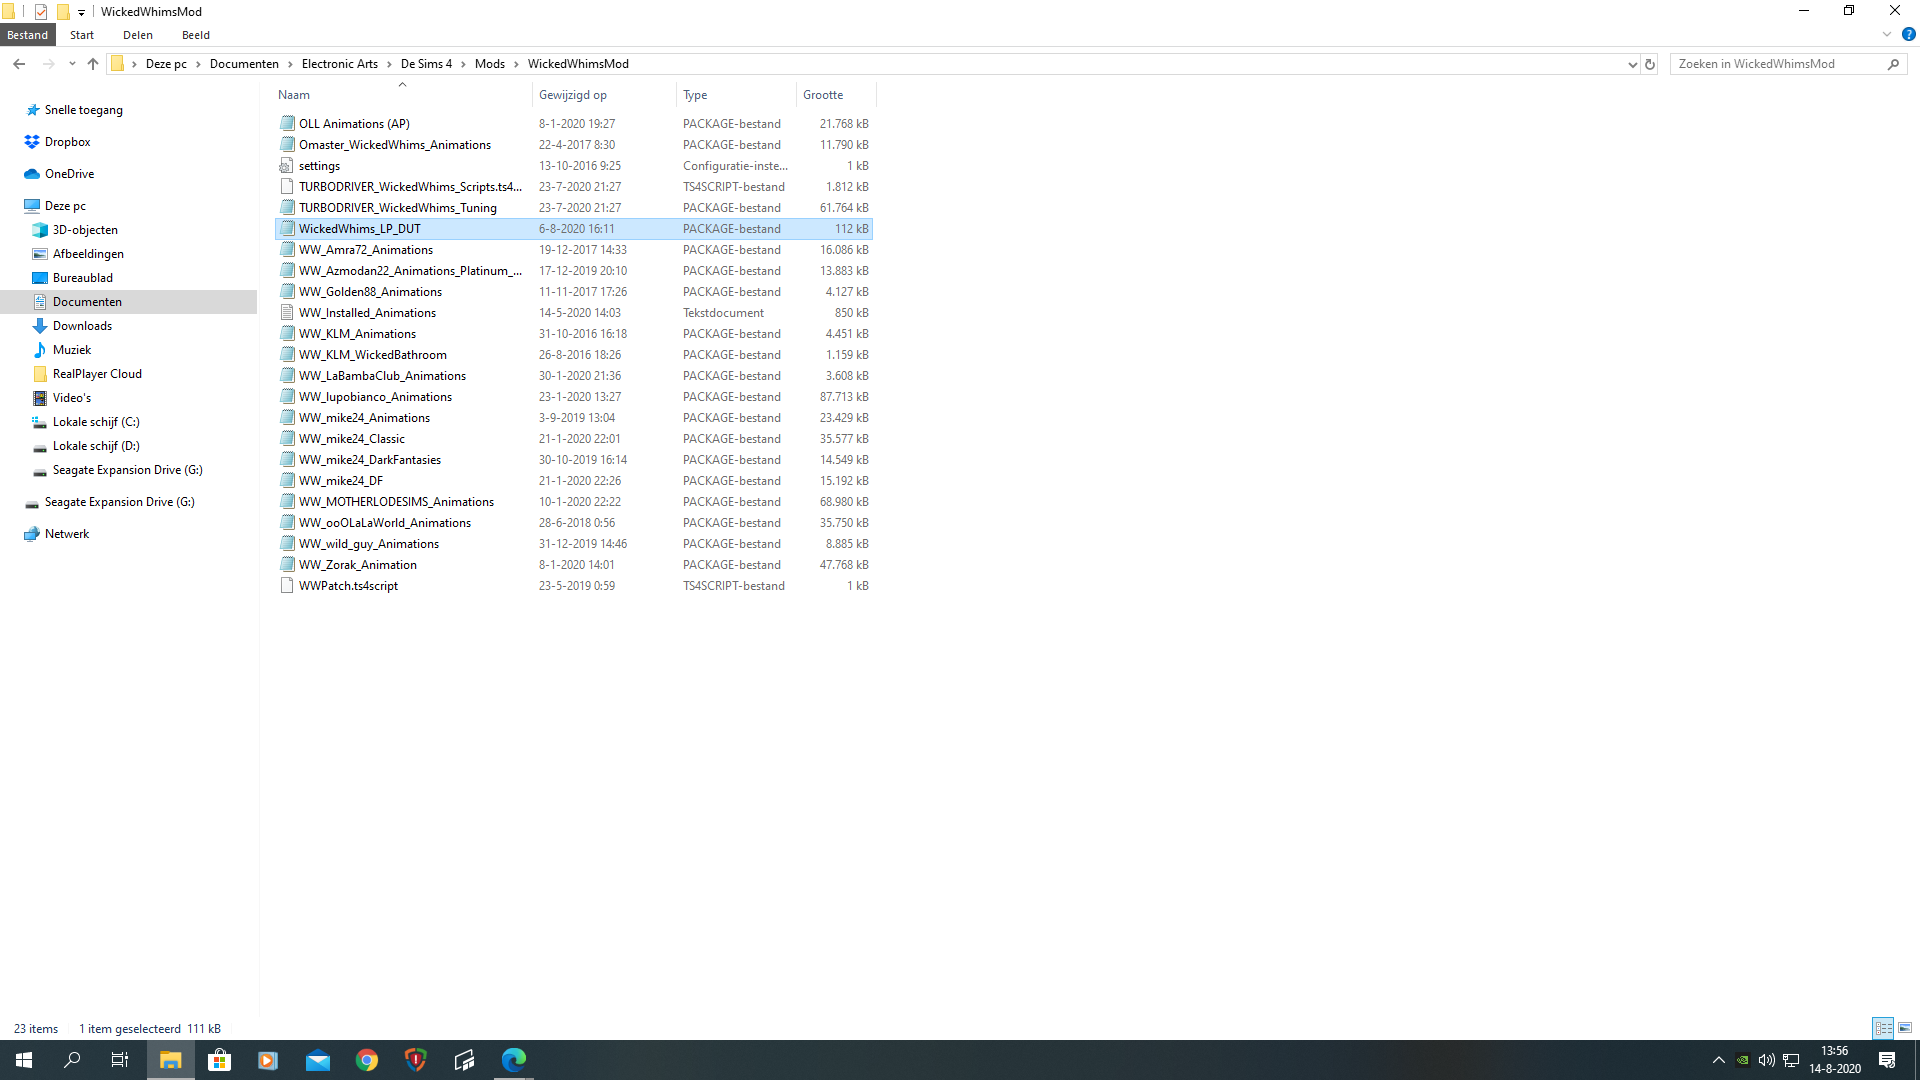Open File Explorer from the taskbar
Screen dimensions: 1920x1080
pos(170,1060)
